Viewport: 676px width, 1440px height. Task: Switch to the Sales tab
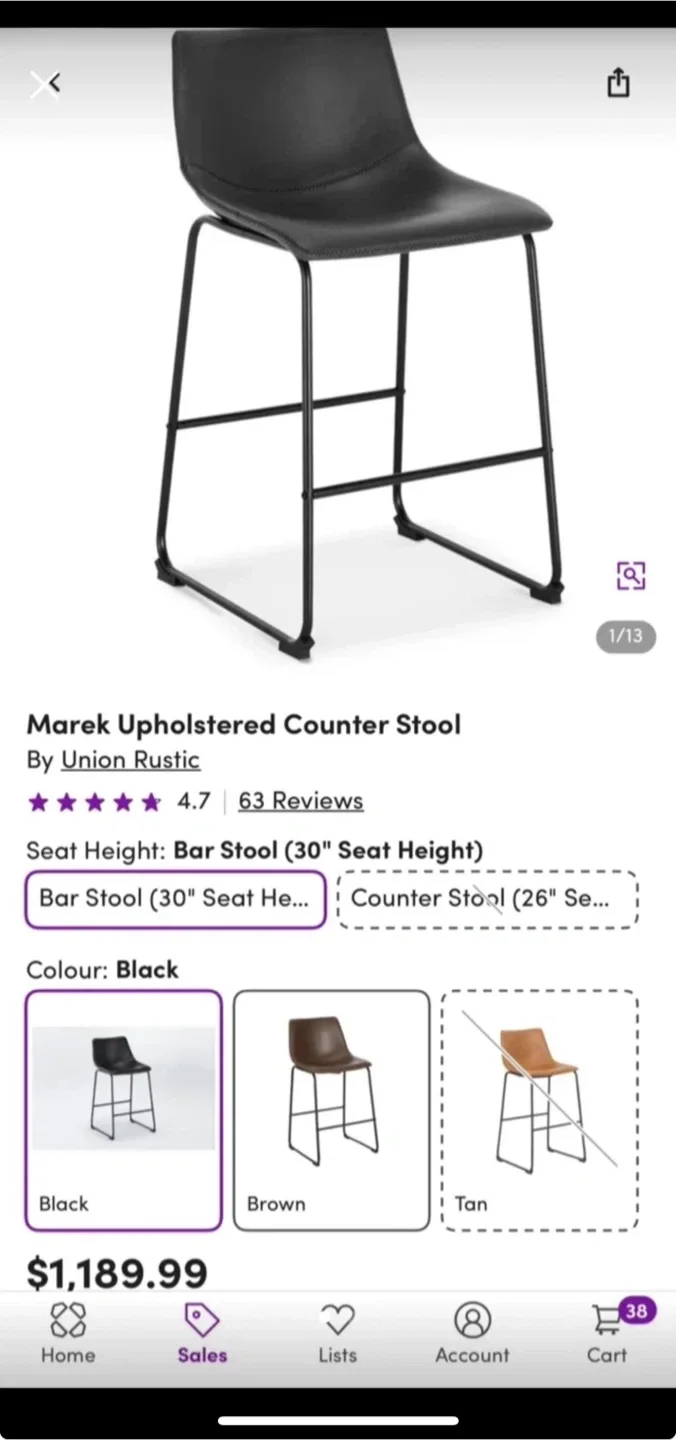201,1335
